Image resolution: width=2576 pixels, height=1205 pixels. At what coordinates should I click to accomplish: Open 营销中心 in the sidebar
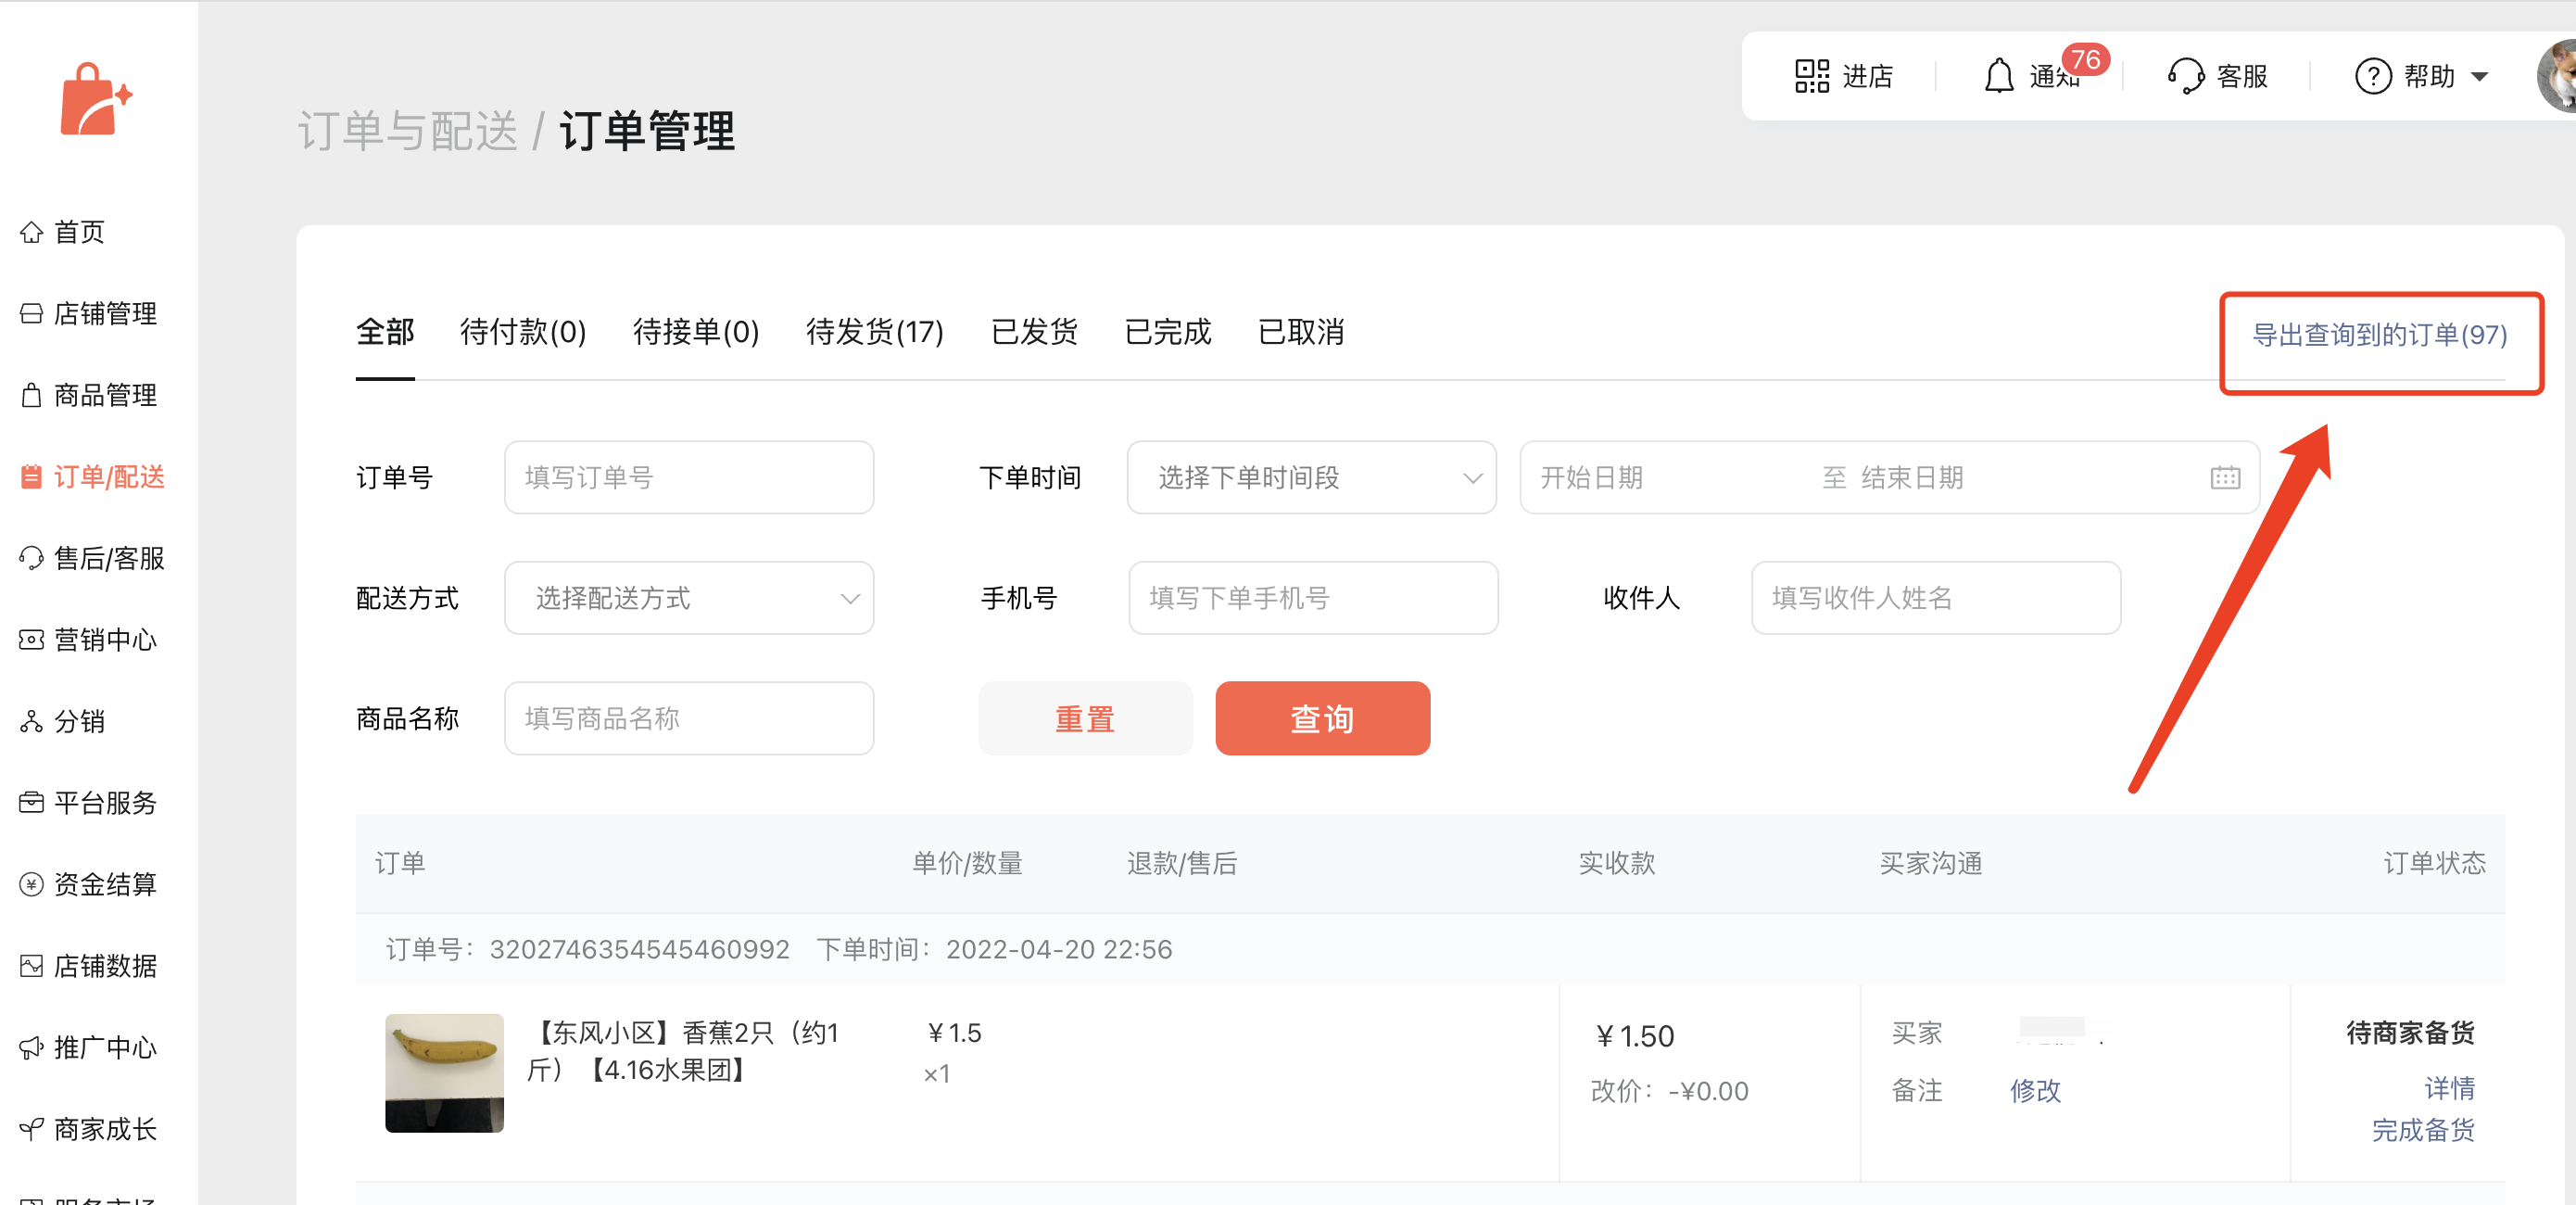pyautogui.click(x=104, y=640)
